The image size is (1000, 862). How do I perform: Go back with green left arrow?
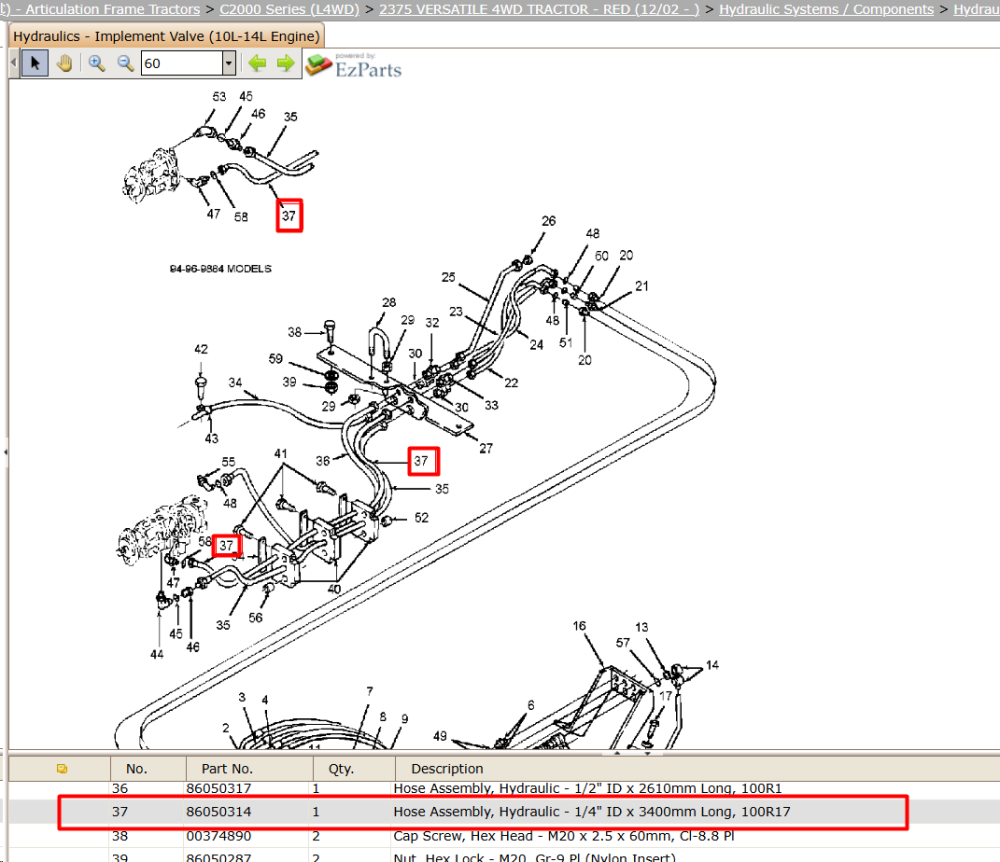pyautogui.click(x=257, y=63)
